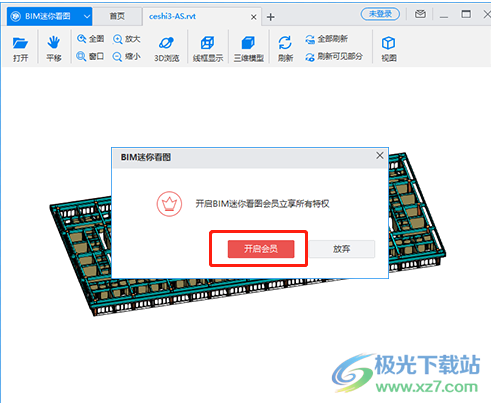Click the 全图 zoom extents tool
This screenshot has height=403, width=491.
90,39
